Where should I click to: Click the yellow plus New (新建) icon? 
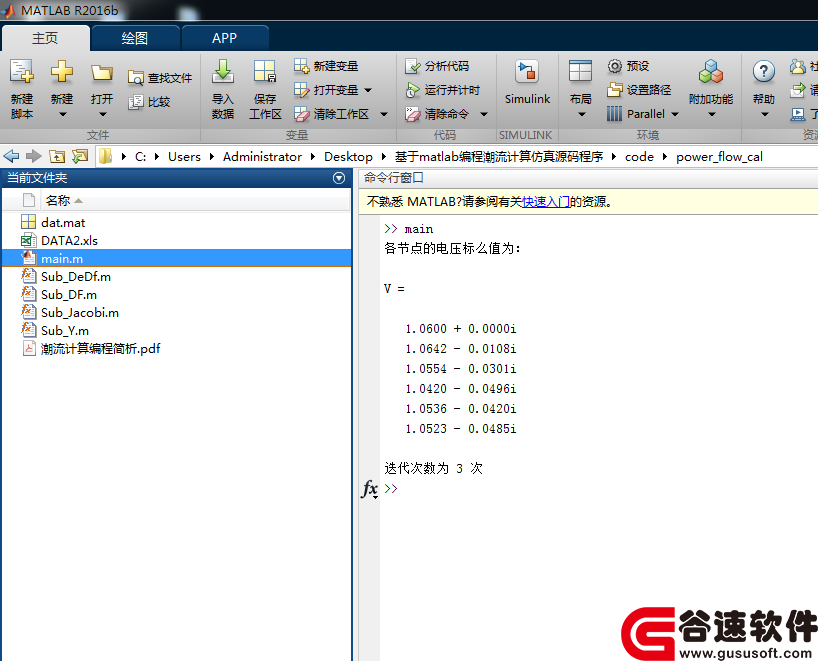point(62,71)
